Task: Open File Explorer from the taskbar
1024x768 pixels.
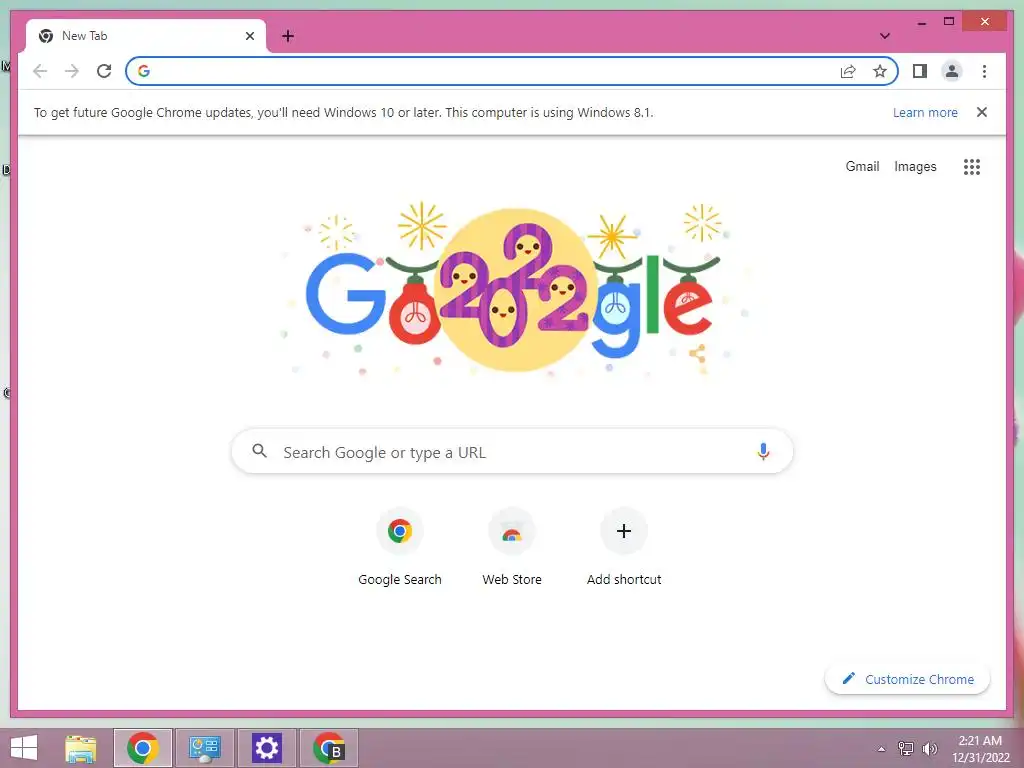Action: pos(81,748)
